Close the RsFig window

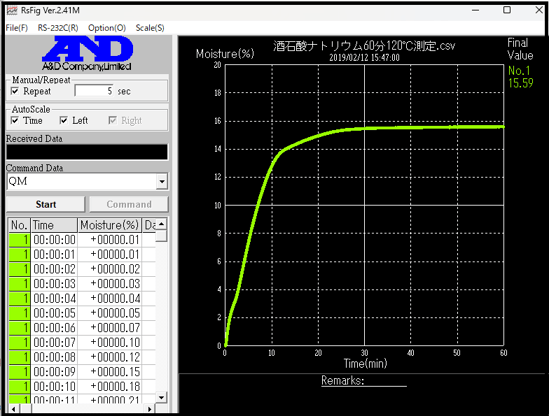pos(539,10)
